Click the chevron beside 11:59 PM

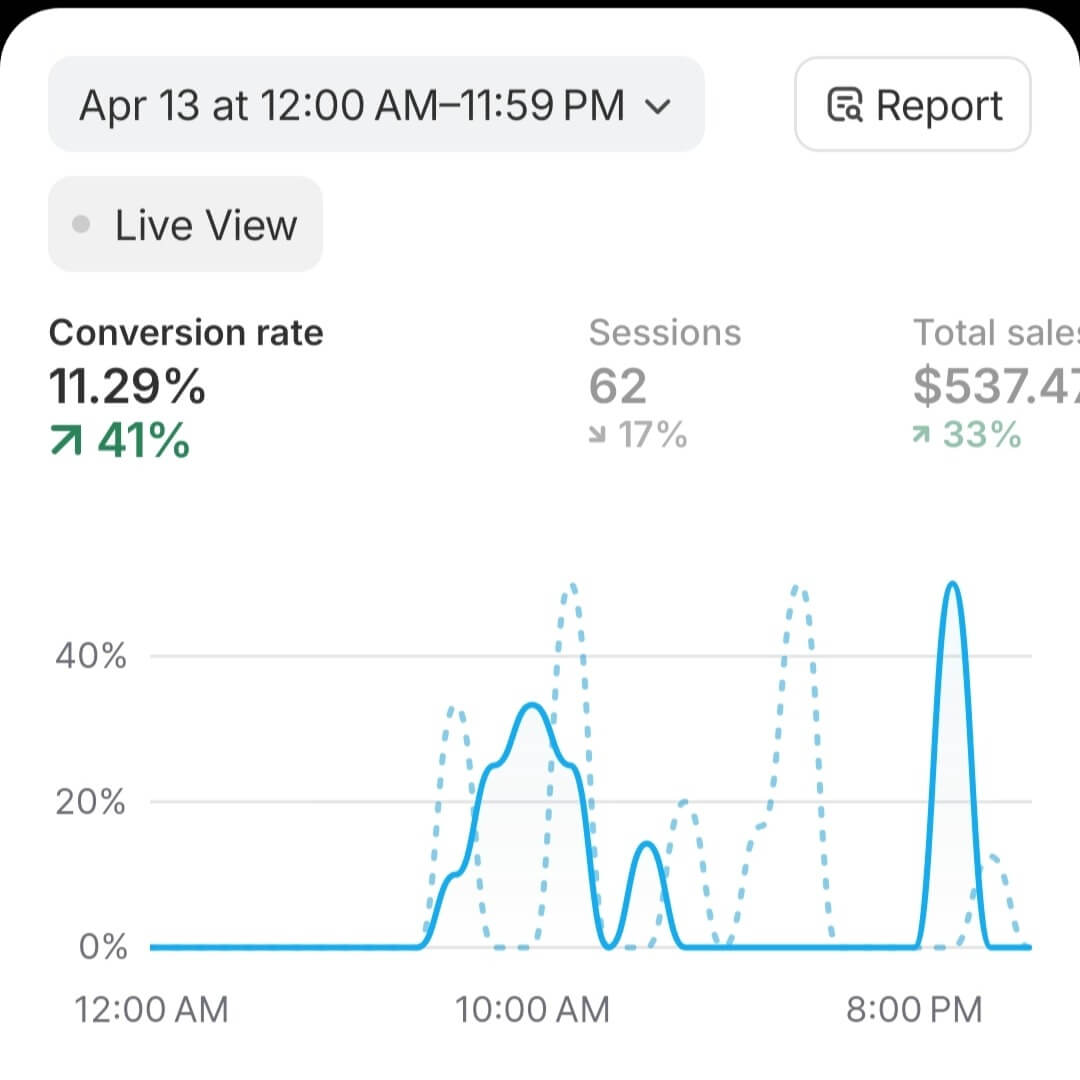[x=658, y=107]
